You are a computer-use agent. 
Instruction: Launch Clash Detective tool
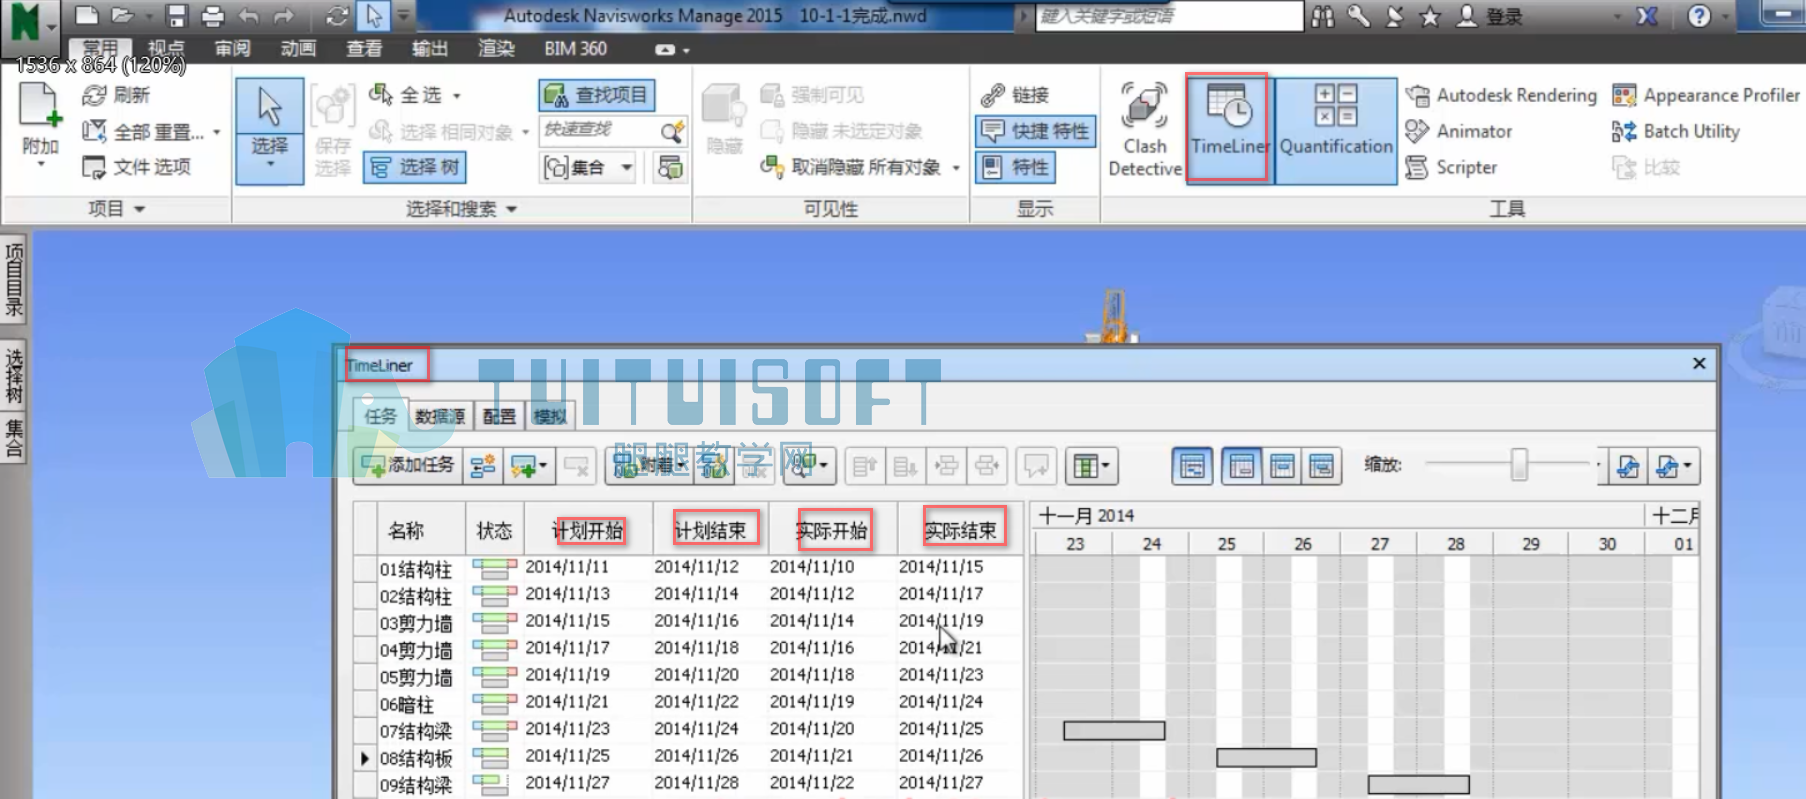coord(1144,131)
